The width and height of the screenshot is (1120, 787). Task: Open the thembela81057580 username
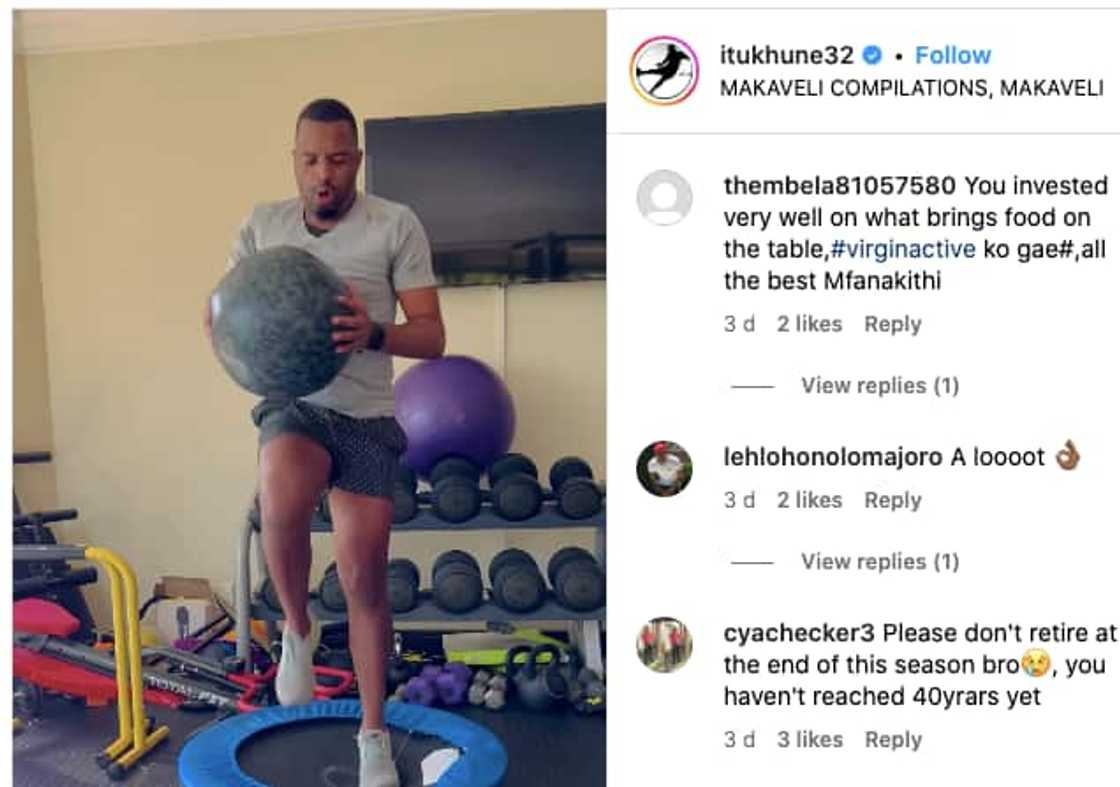[839, 186]
